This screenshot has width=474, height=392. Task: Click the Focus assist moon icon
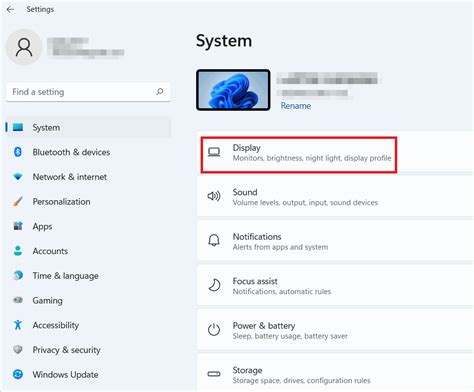click(x=214, y=285)
